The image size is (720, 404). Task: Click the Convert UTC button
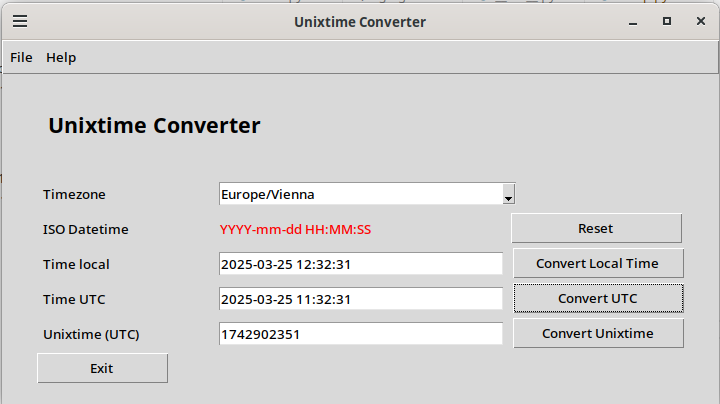point(598,298)
